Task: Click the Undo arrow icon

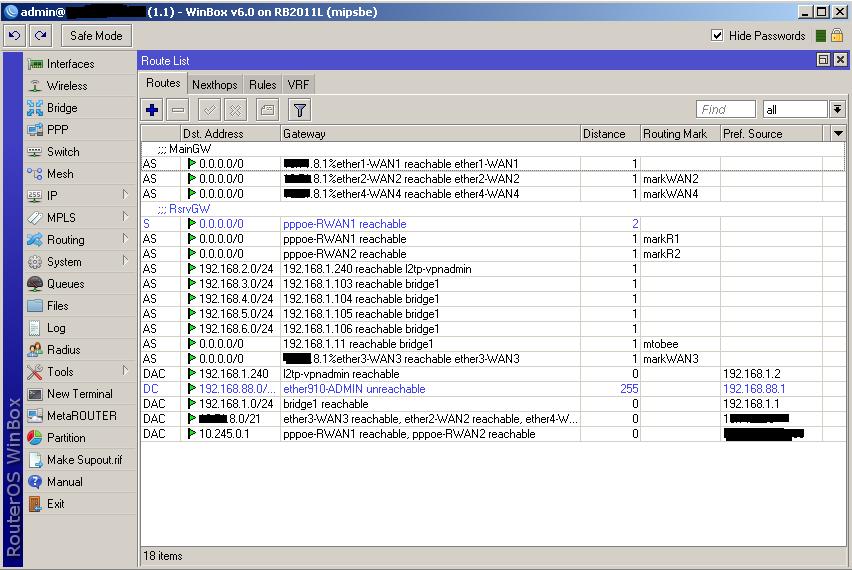Action: point(15,36)
